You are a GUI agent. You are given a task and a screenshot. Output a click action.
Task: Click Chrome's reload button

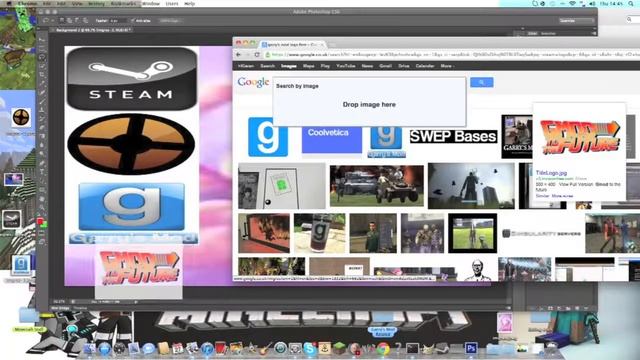click(x=257, y=54)
